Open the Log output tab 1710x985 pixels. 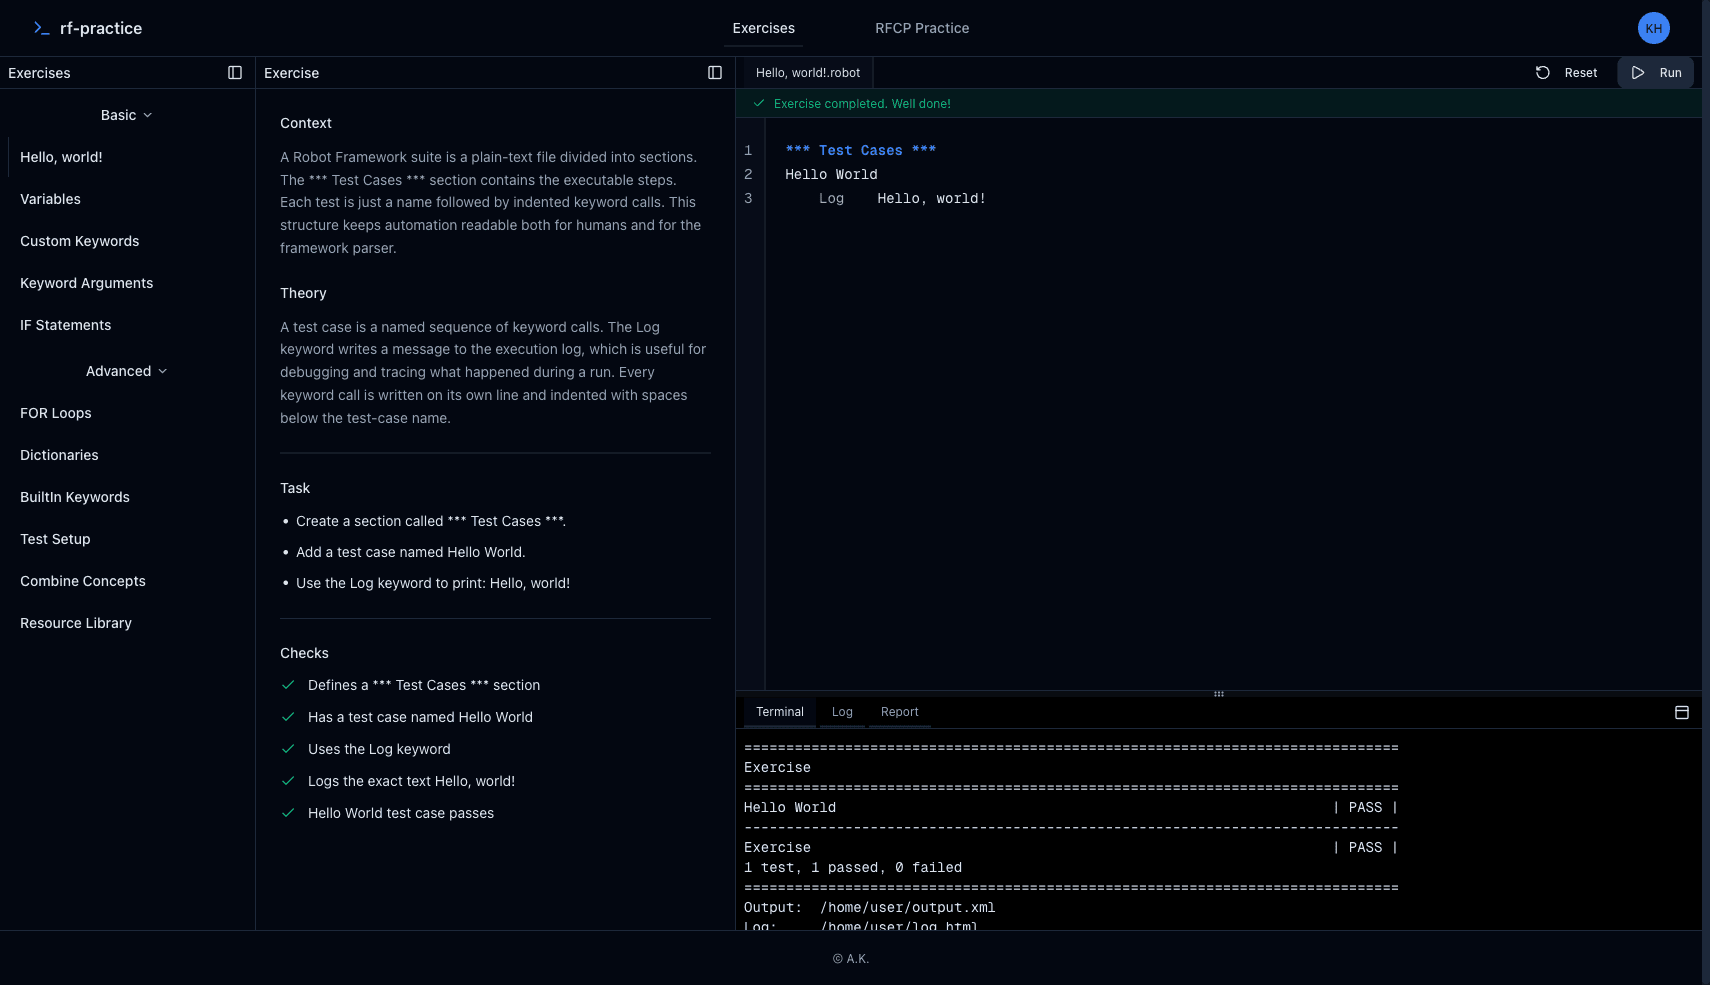(x=842, y=712)
